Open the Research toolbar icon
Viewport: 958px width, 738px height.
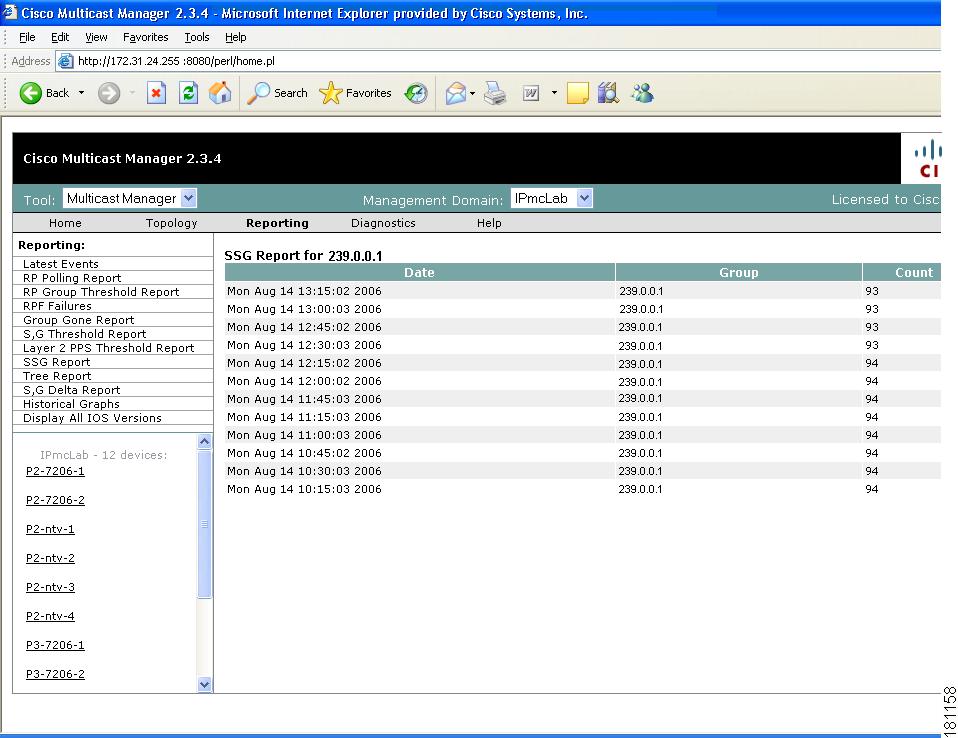pos(609,93)
